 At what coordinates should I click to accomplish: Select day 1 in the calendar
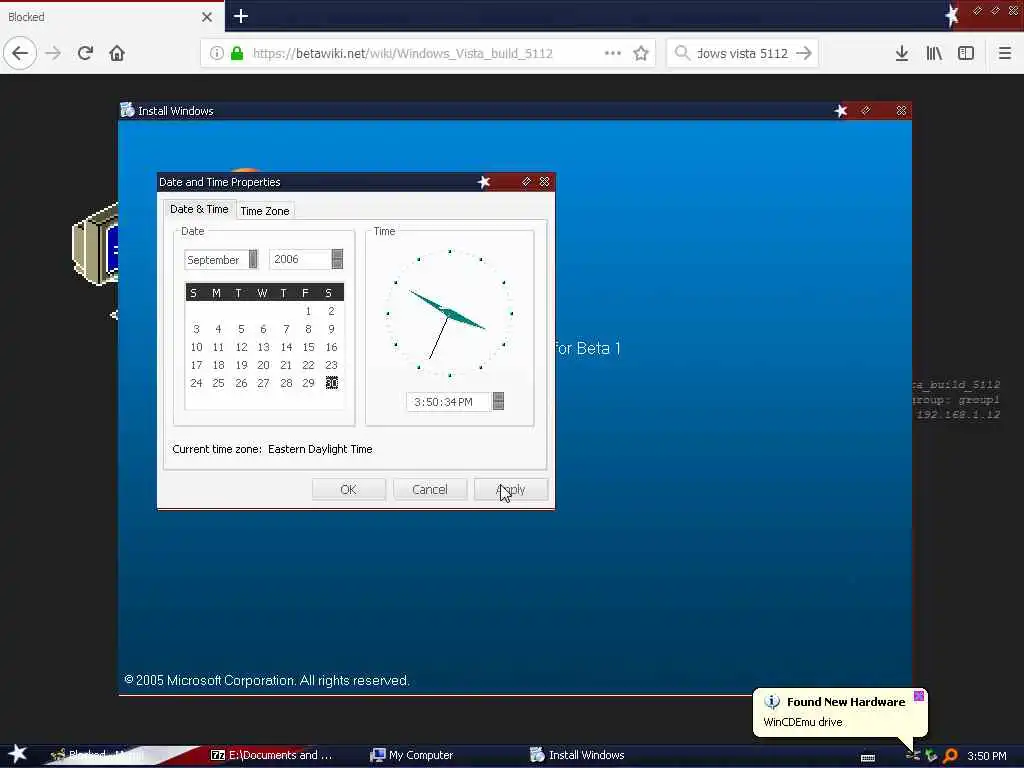click(x=308, y=311)
